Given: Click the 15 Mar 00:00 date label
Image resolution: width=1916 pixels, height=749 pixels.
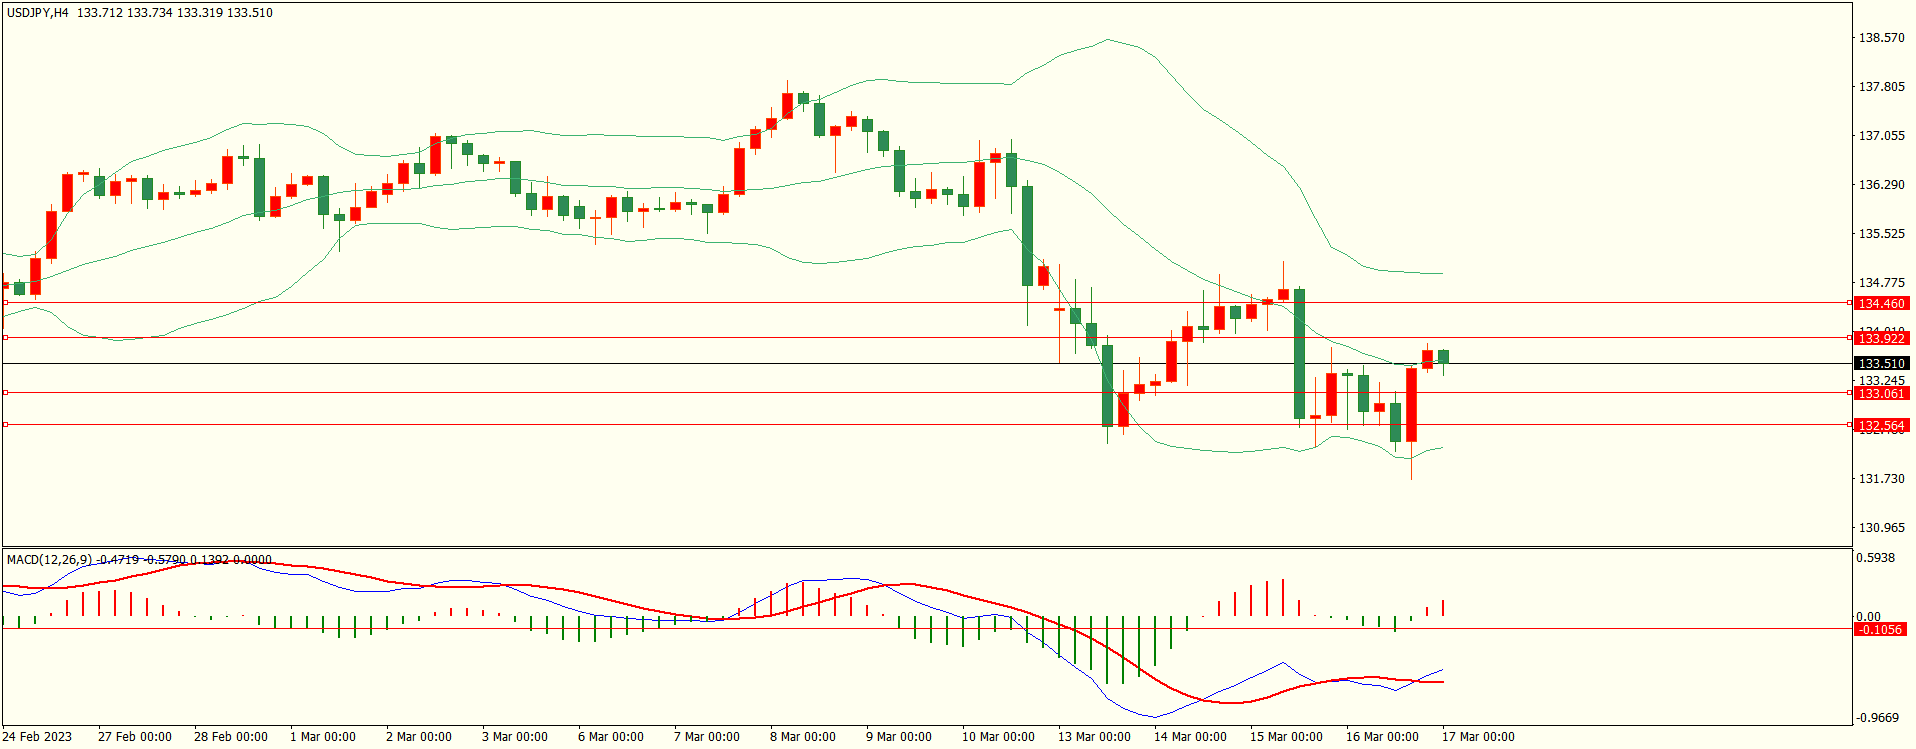Looking at the screenshot, I should tap(1286, 737).
